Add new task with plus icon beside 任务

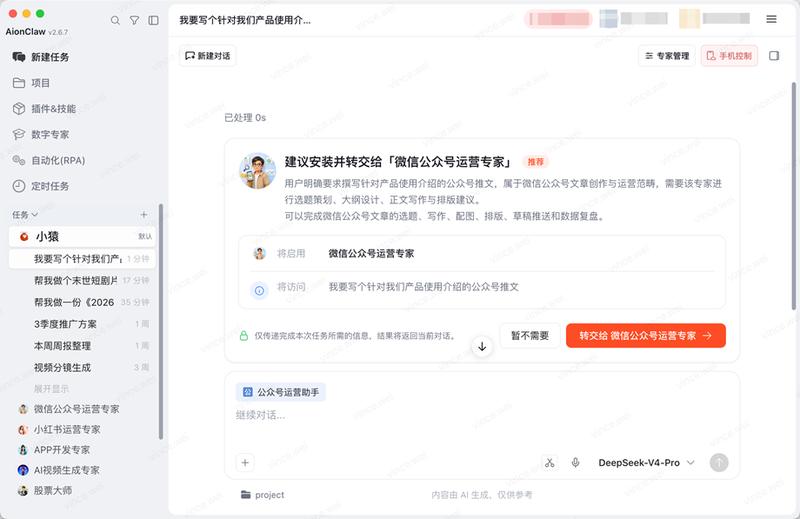click(144, 215)
